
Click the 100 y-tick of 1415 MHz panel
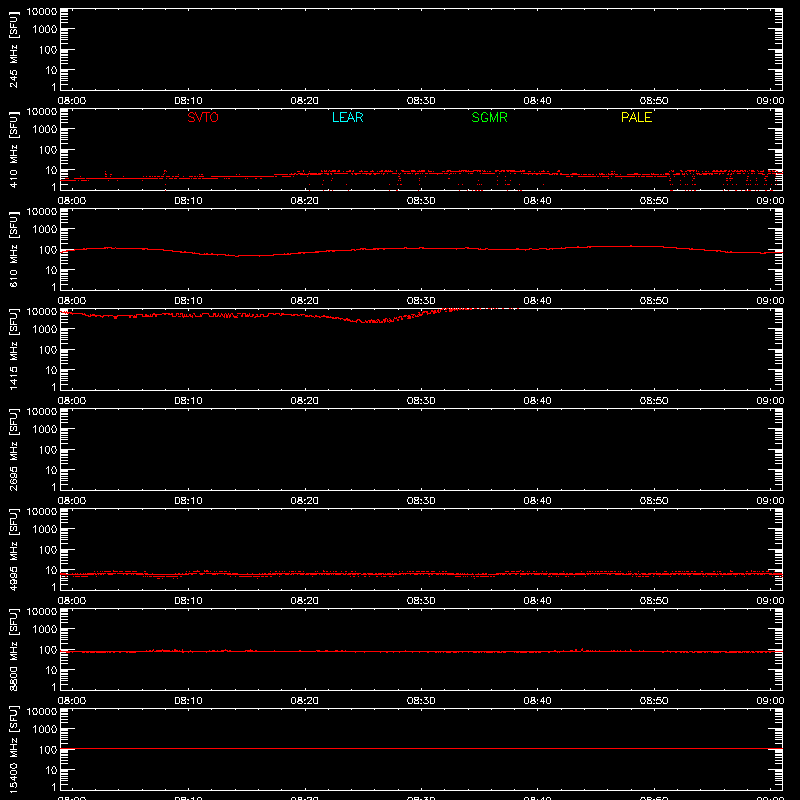(48, 350)
